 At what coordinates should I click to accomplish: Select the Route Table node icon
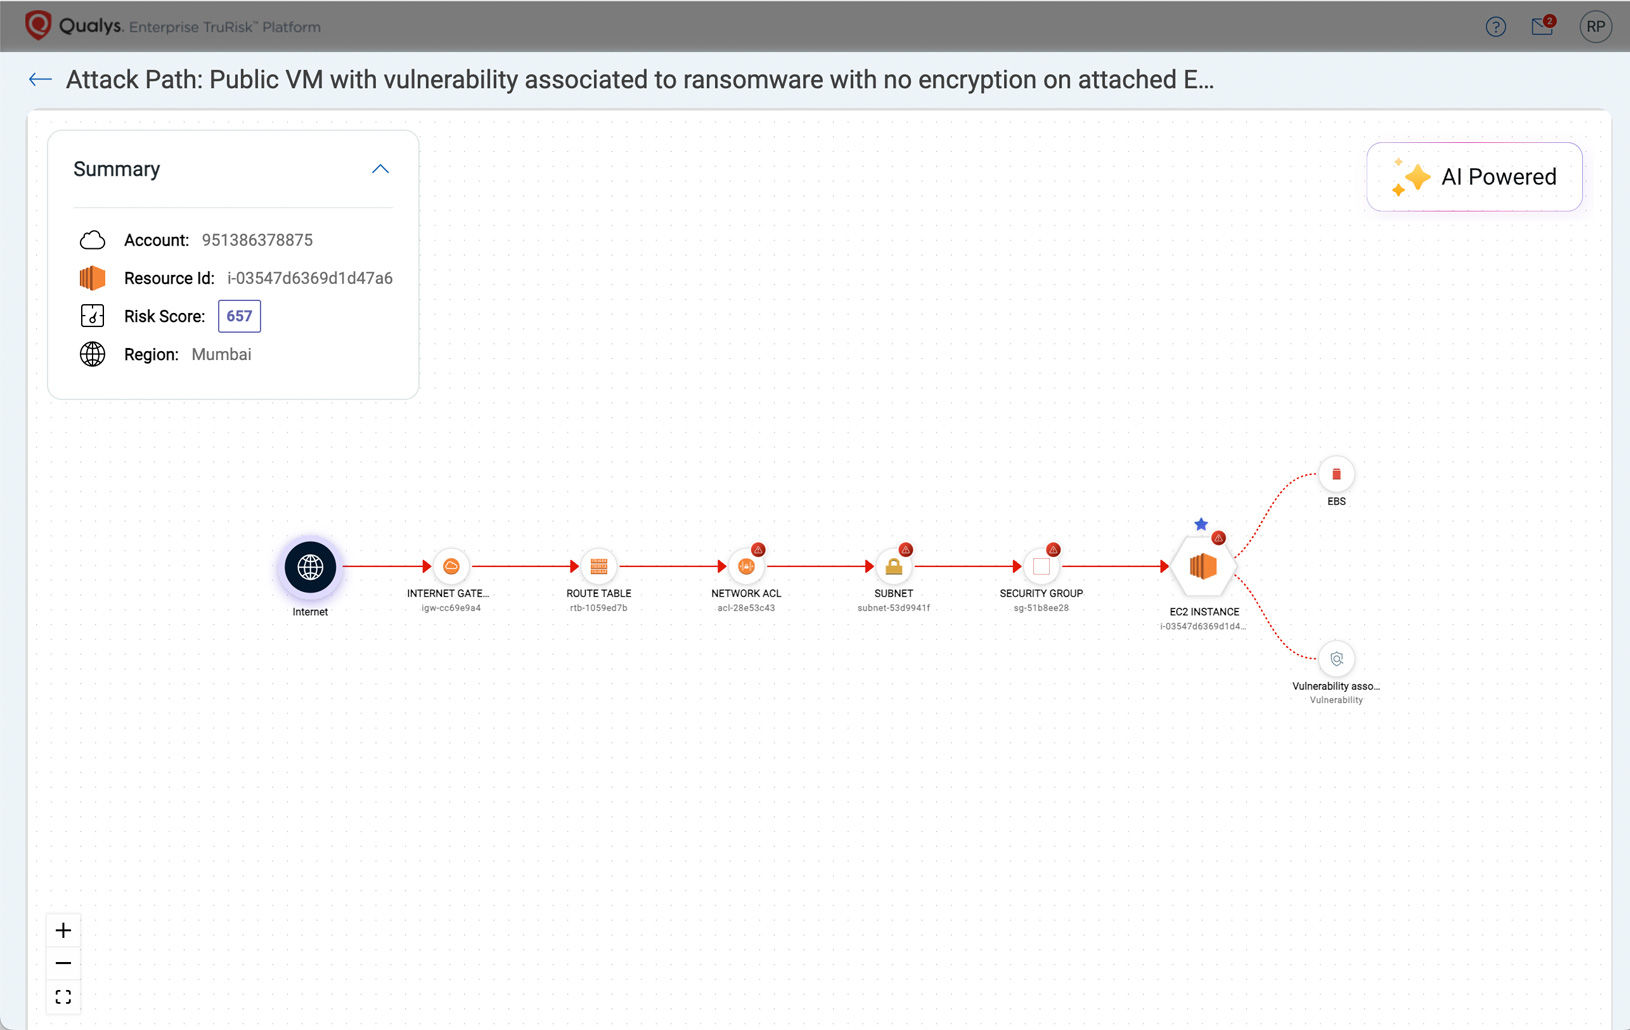599,567
